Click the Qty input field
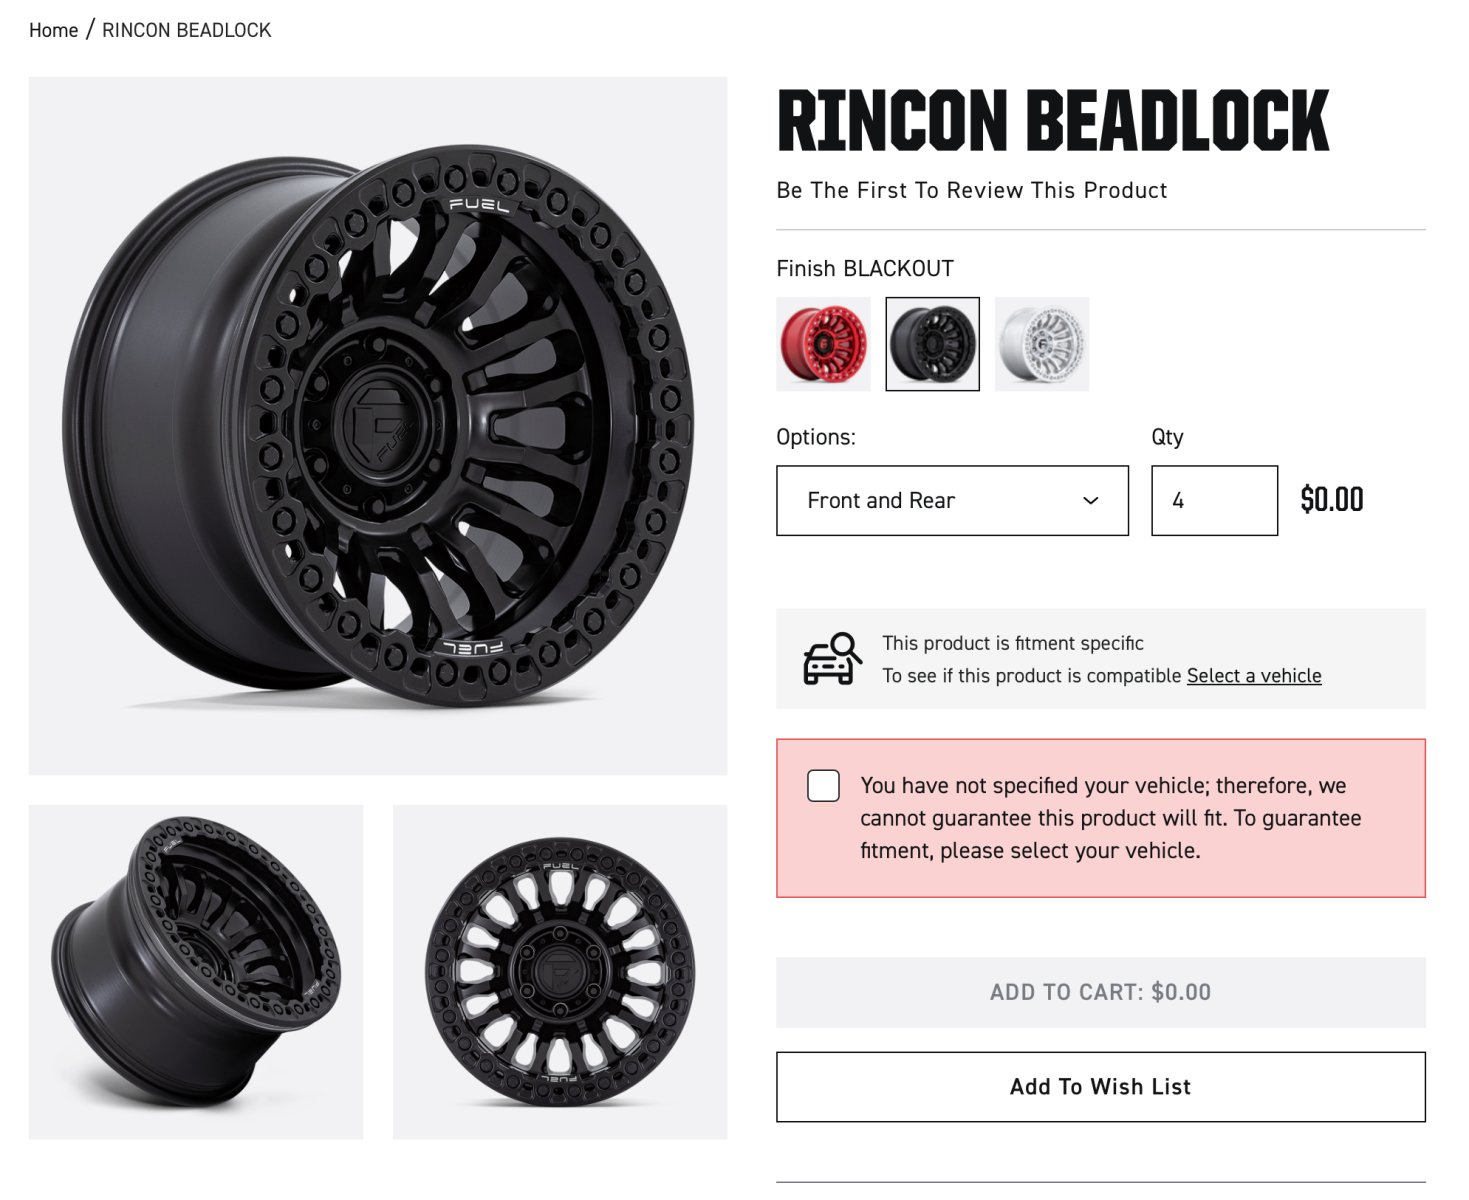Image resolution: width=1469 pixels, height=1200 pixels. (1213, 500)
